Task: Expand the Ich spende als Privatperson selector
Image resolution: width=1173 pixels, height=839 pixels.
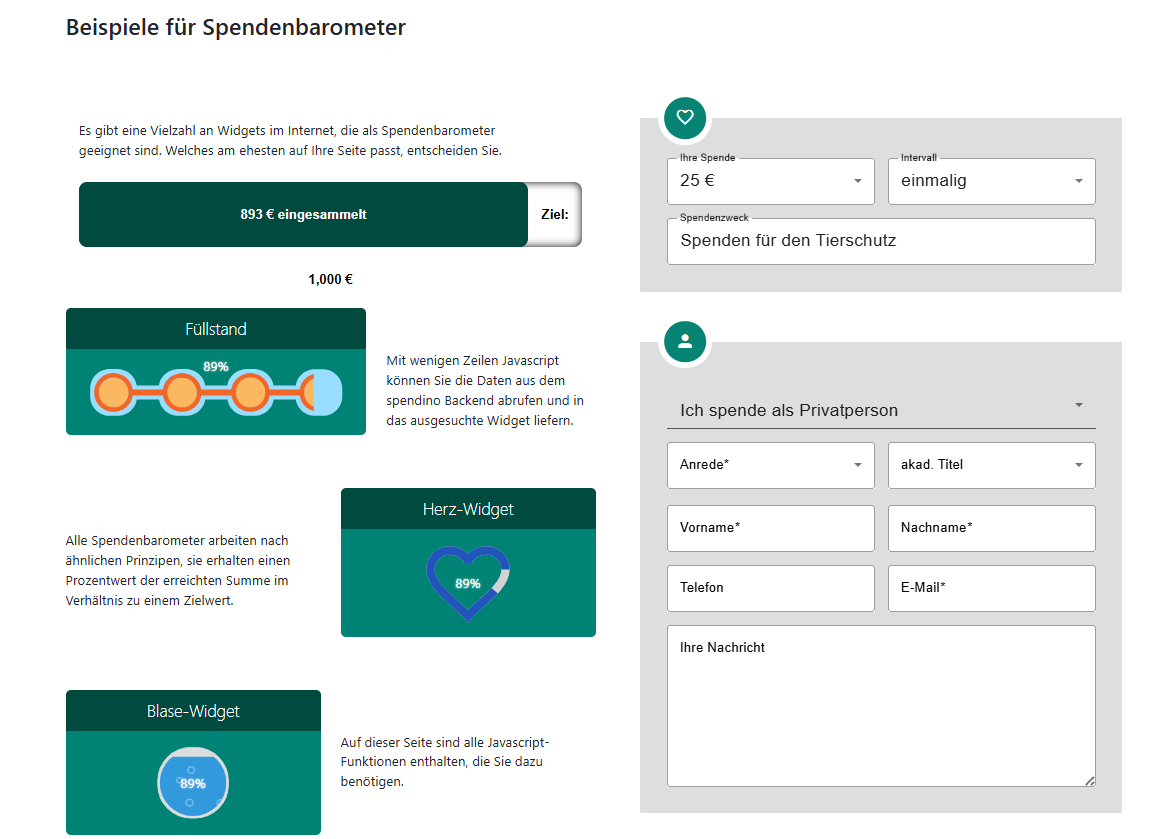Action: [880, 409]
